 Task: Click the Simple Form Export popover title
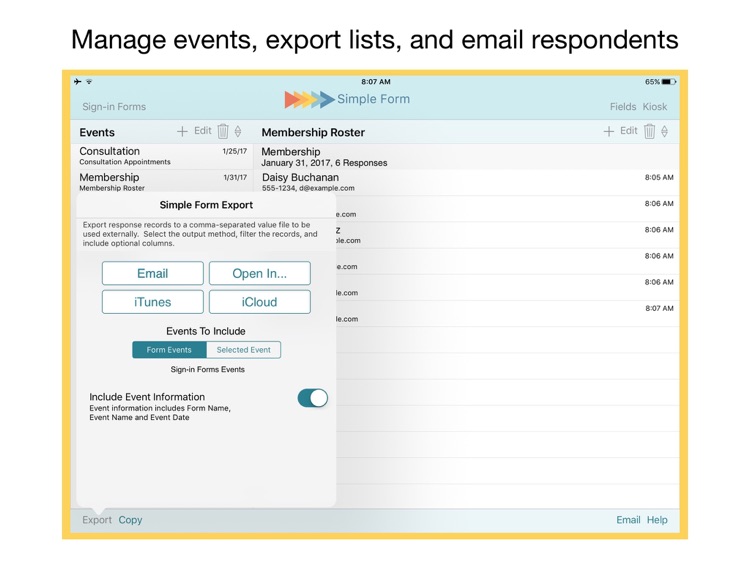206,205
